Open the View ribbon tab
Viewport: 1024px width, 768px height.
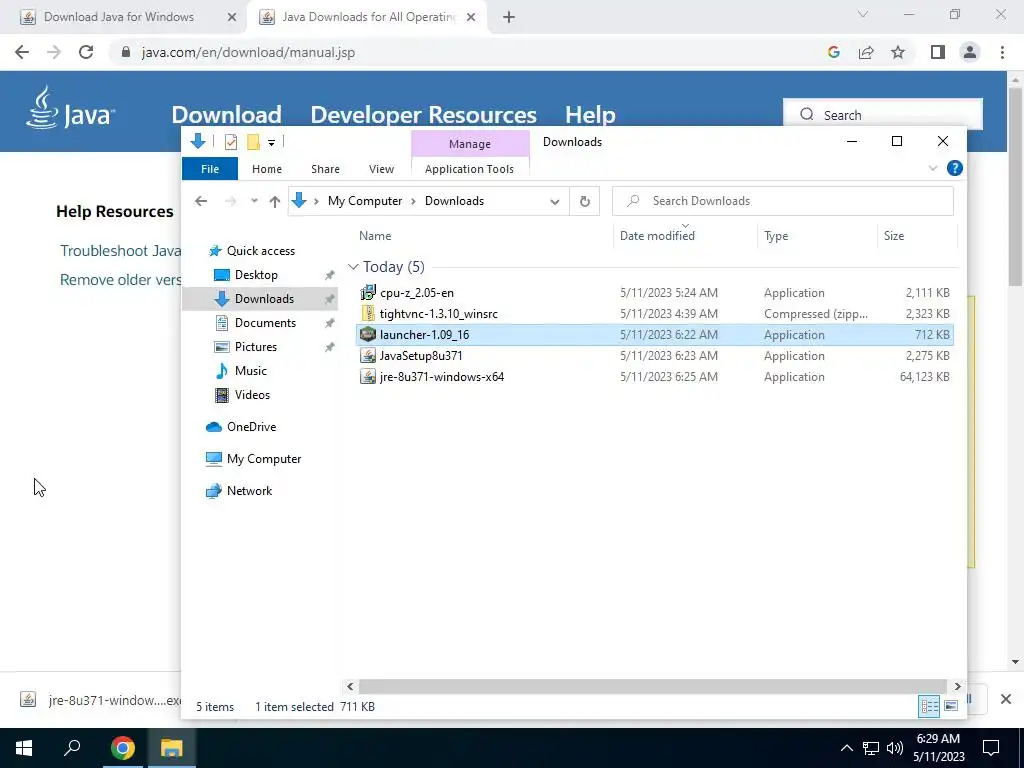381,169
